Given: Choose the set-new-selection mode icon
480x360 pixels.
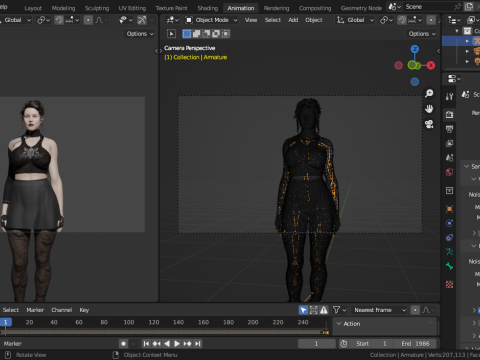Looking at the screenshot, I should click(187, 33).
